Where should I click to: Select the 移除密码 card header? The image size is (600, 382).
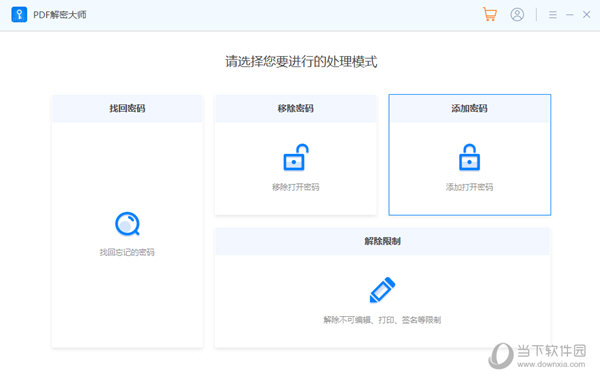296,108
